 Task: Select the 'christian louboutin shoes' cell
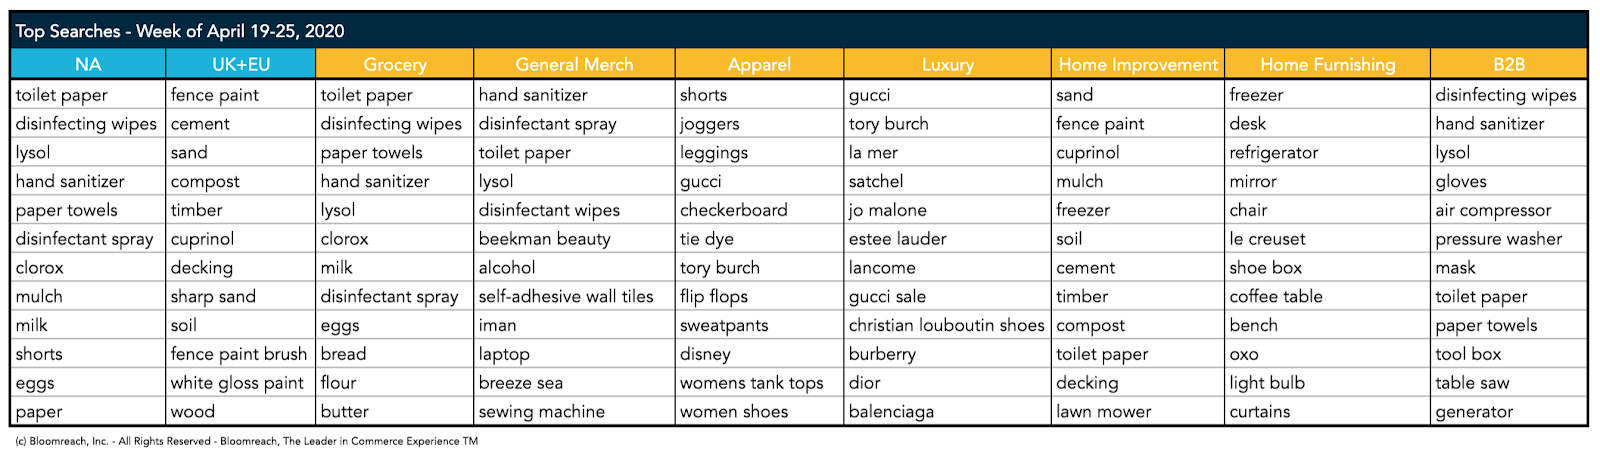point(947,325)
